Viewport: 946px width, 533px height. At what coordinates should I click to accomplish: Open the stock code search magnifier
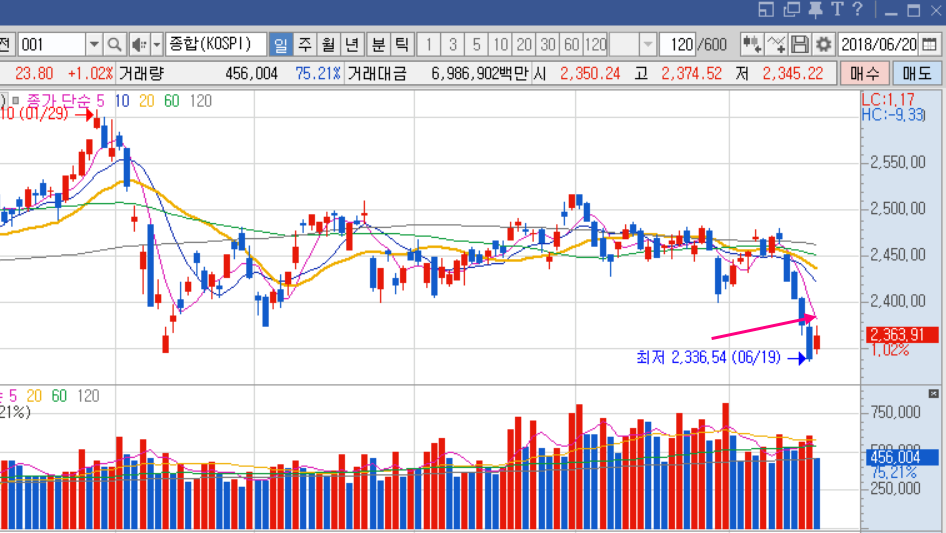(x=115, y=45)
